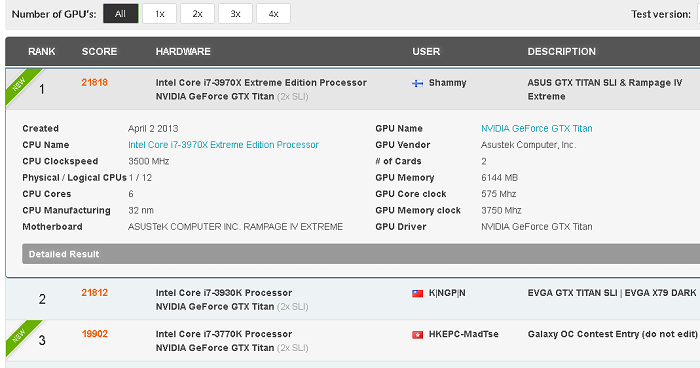Open score 21812 result
The image size is (700, 368).
95,293
